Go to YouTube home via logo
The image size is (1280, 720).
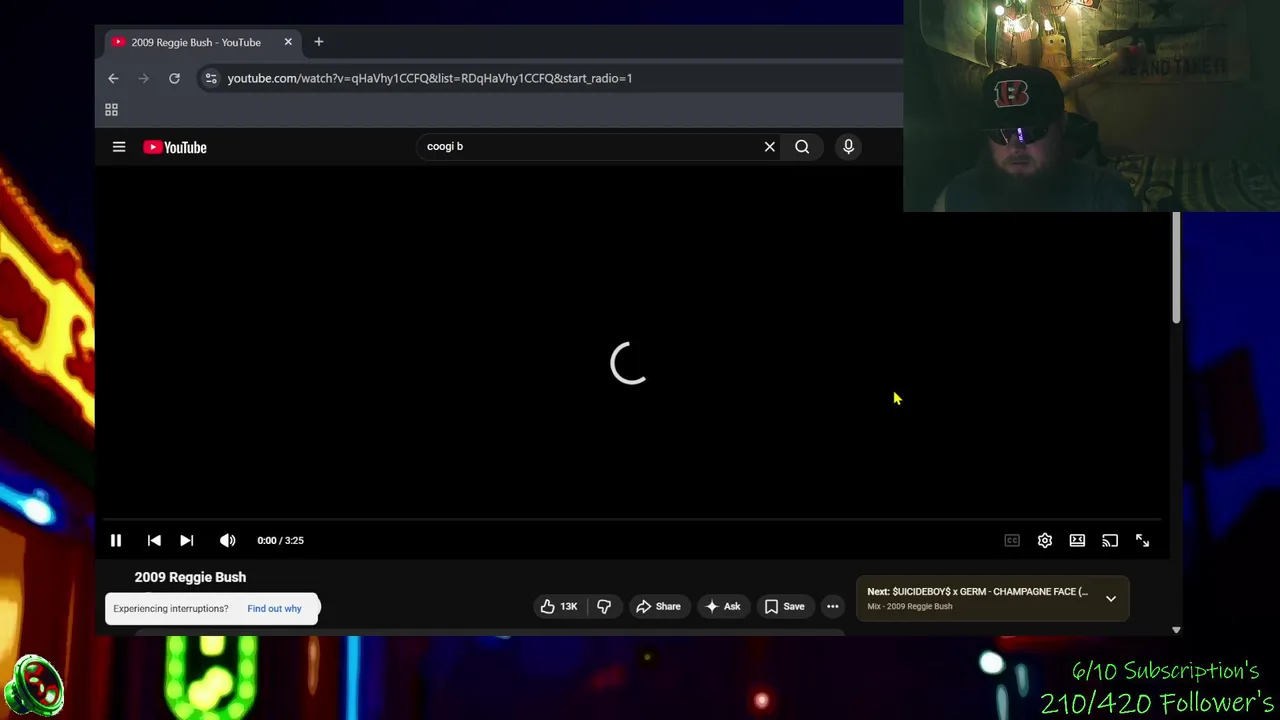pyautogui.click(x=175, y=147)
